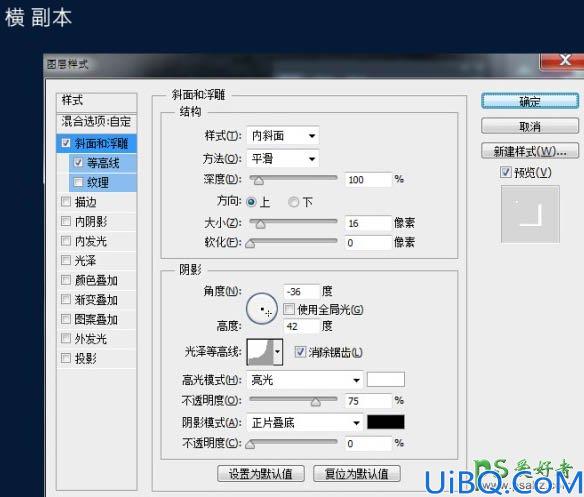
Task: Click the angle dial control
Action: [261, 308]
